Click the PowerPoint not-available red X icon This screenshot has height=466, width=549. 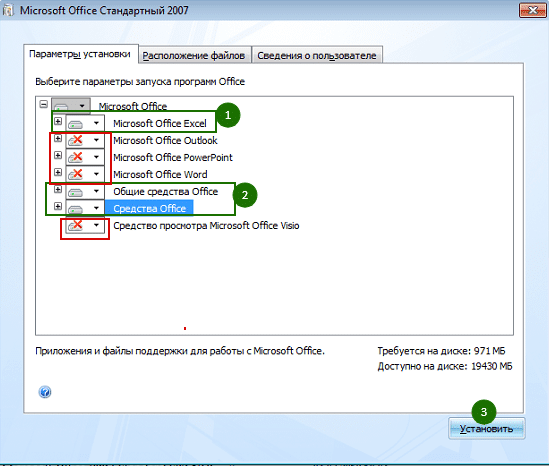[x=75, y=157]
